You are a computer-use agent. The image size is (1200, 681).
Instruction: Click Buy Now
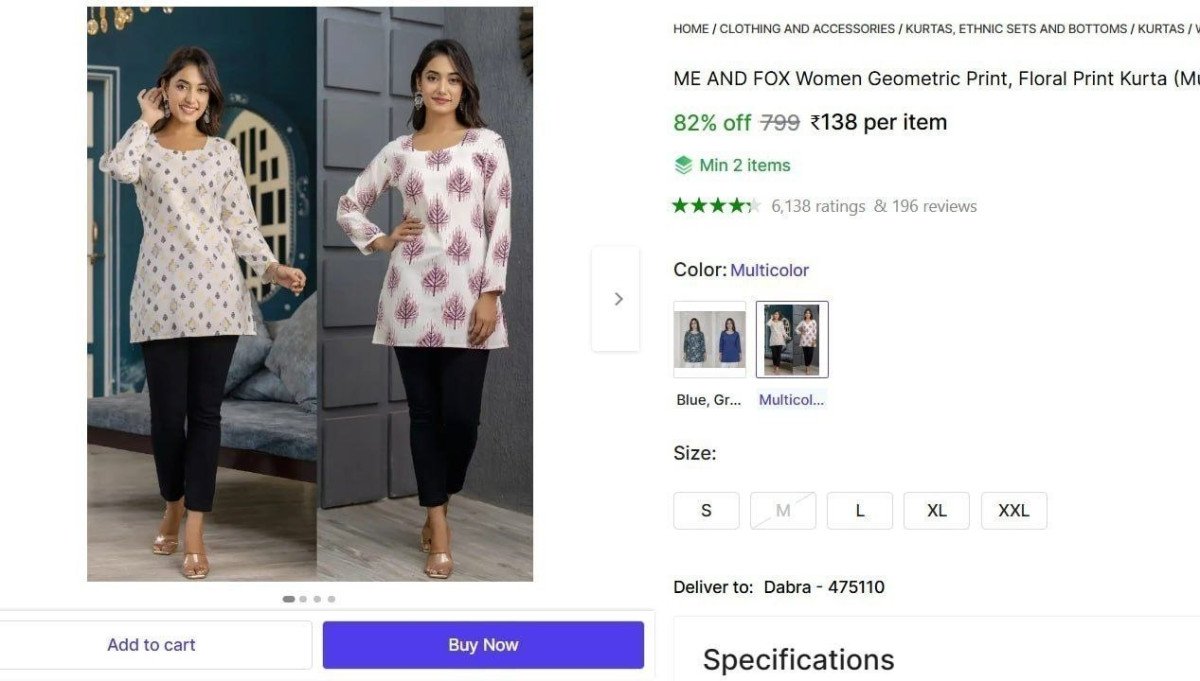pyautogui.click(x=483, y=644)
